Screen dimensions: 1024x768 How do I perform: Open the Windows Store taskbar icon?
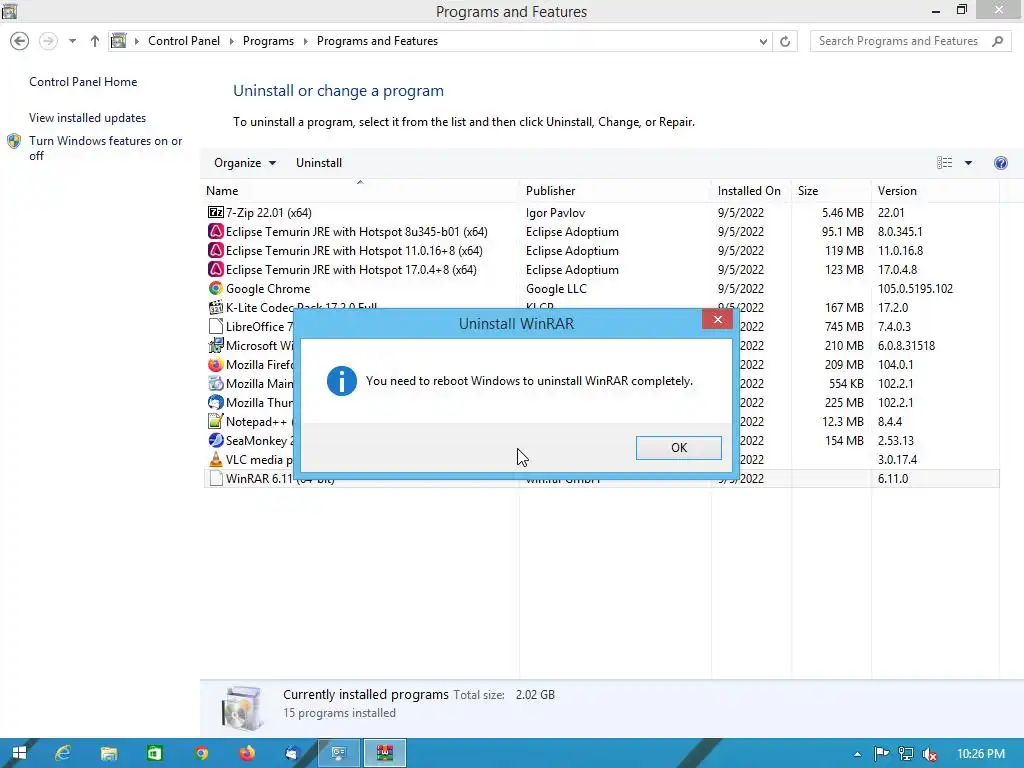(x=154, y=754)
